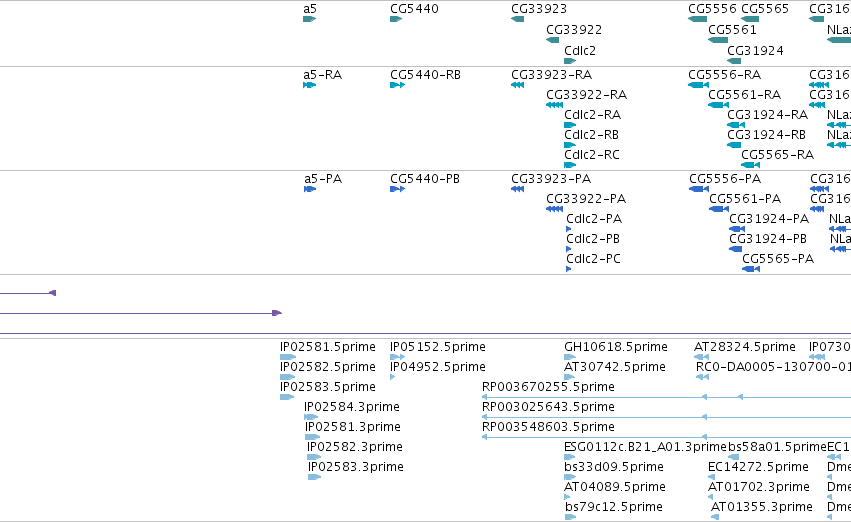The image size is (851, 522).
Task: Select the CG5440 gene glyph
Action: click(396, 19)
